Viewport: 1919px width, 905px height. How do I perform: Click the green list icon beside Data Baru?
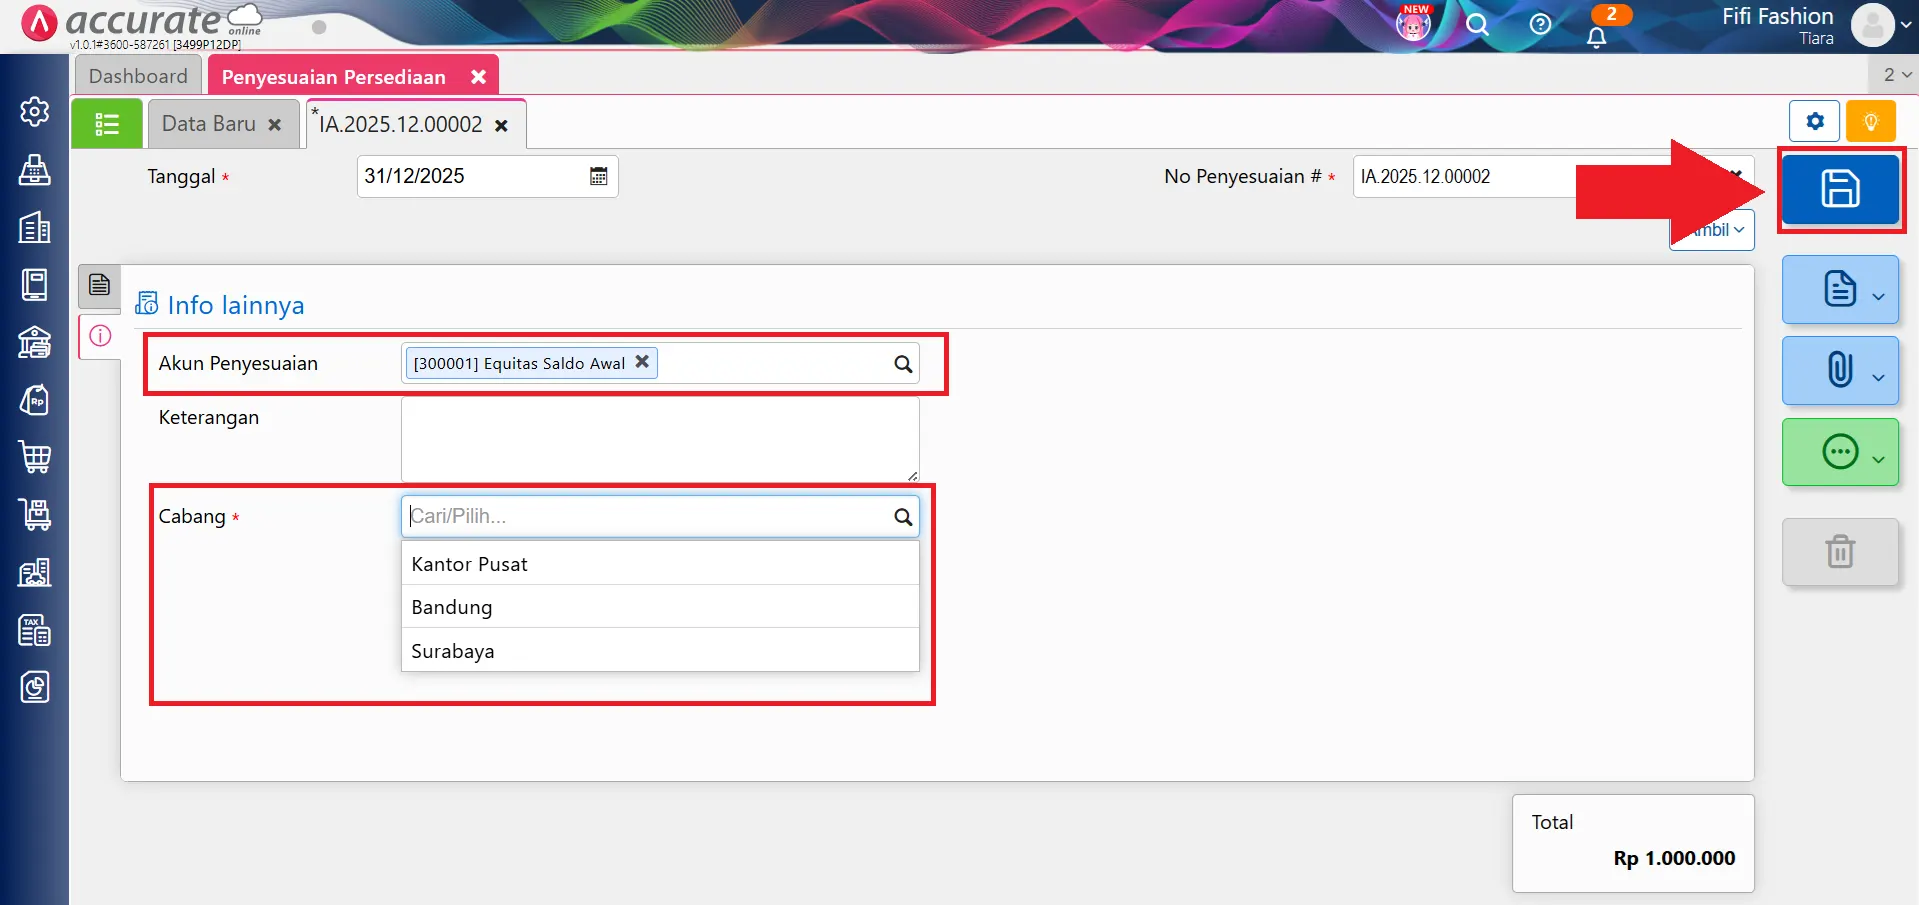tap(106, 123)
